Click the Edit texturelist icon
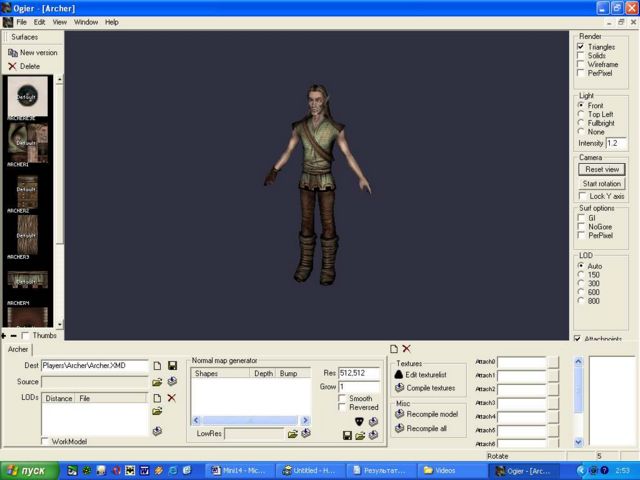The width and height of the screenshot is (640, 480). 399,374
